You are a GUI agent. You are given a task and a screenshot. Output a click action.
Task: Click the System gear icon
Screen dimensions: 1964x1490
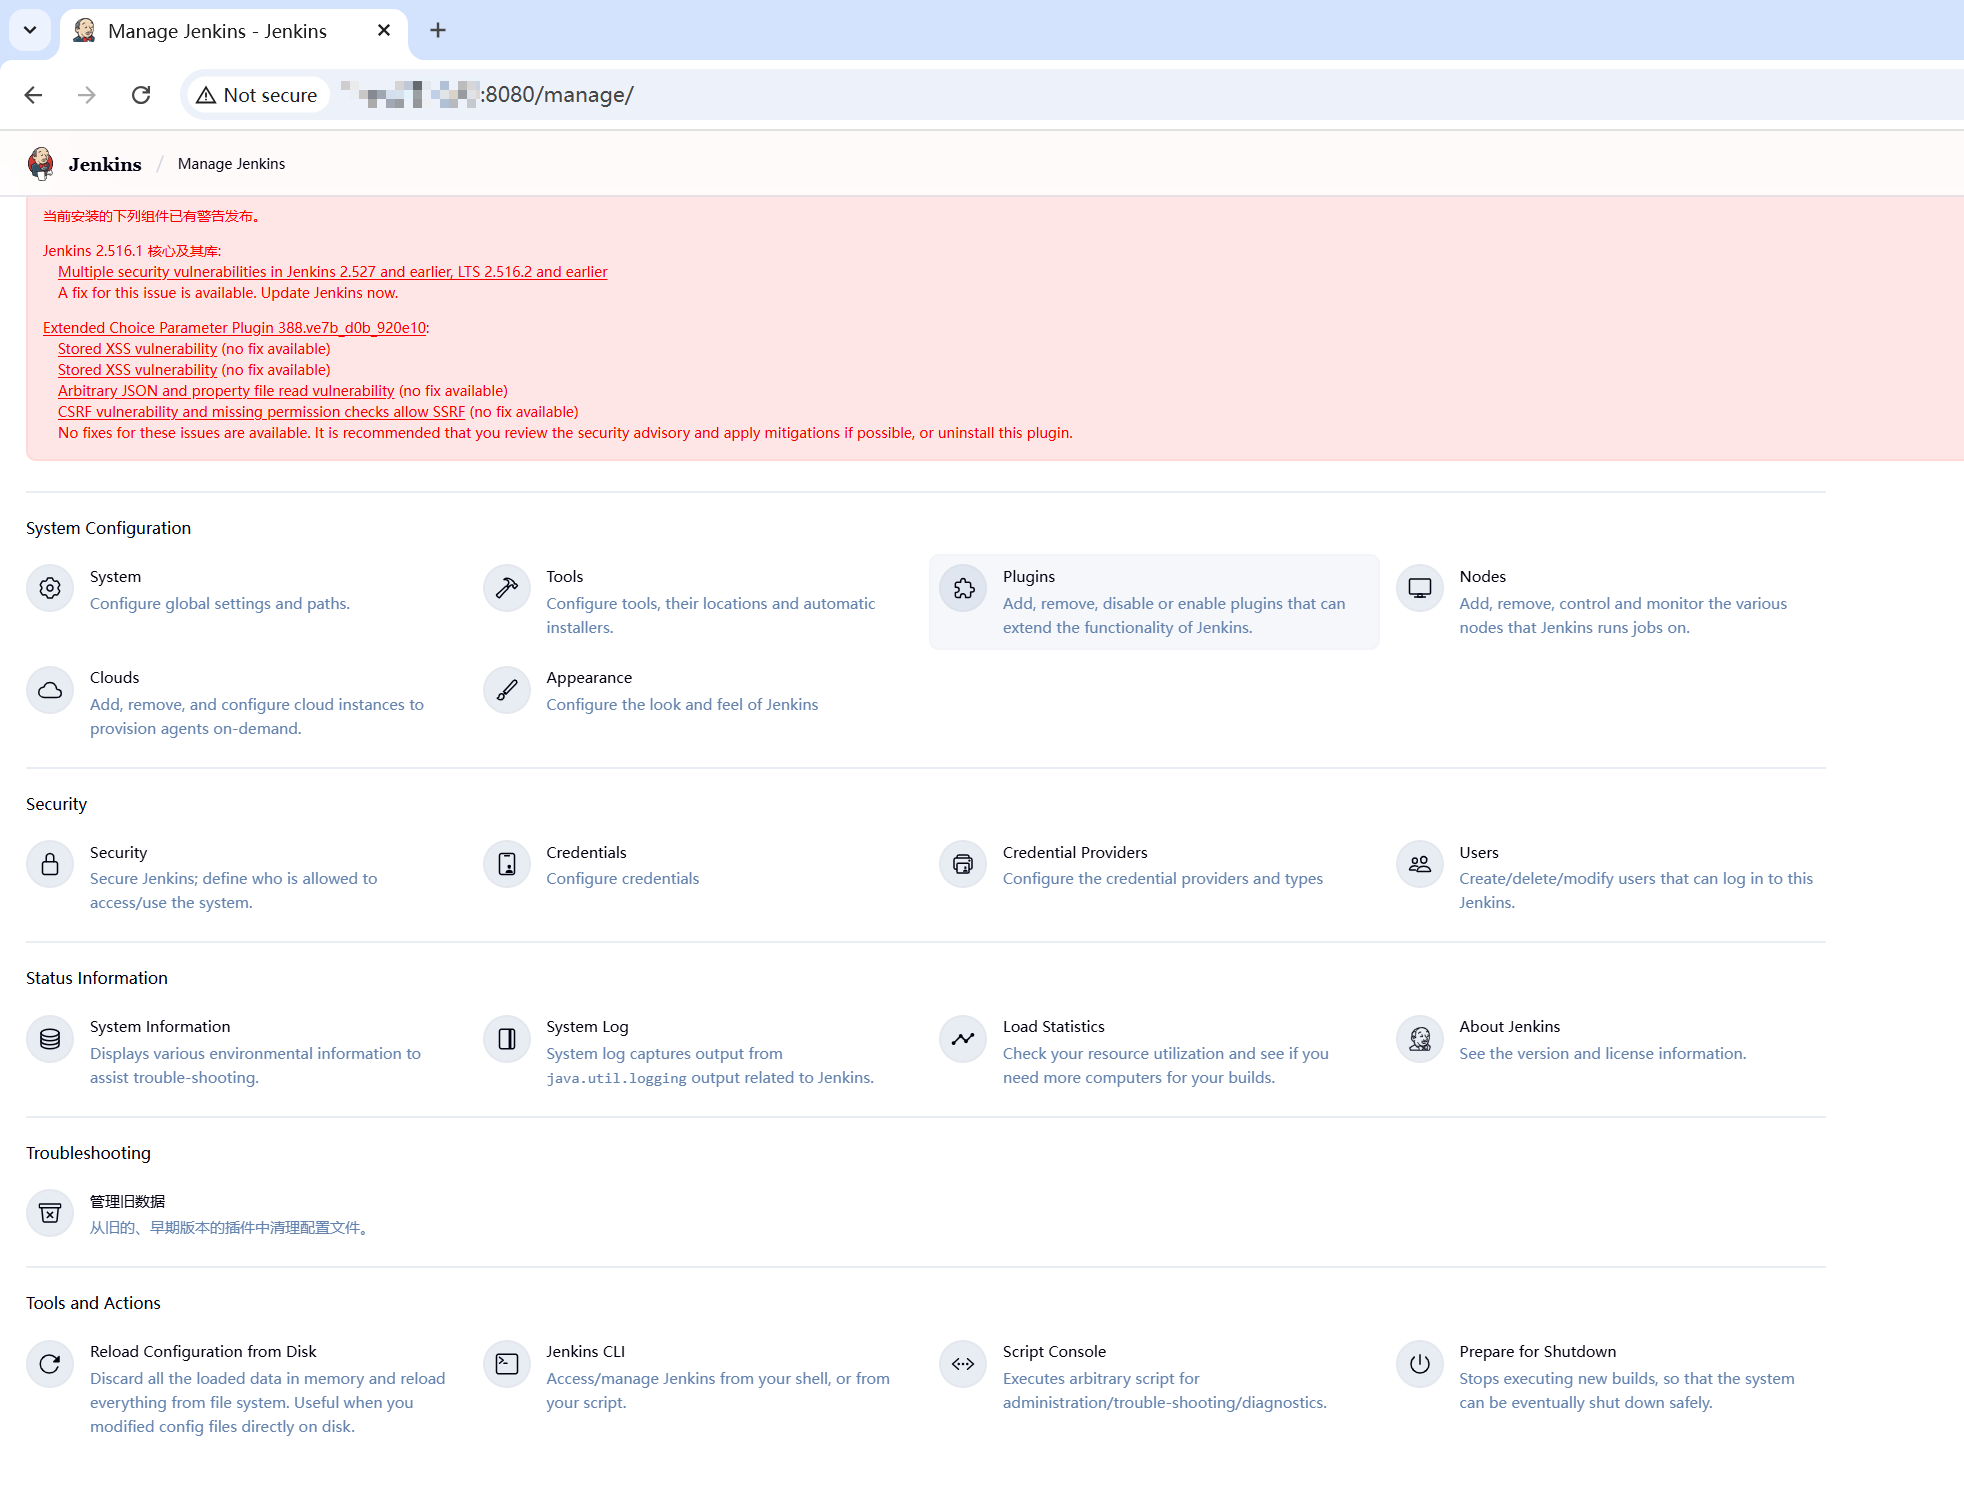(50, 589)
